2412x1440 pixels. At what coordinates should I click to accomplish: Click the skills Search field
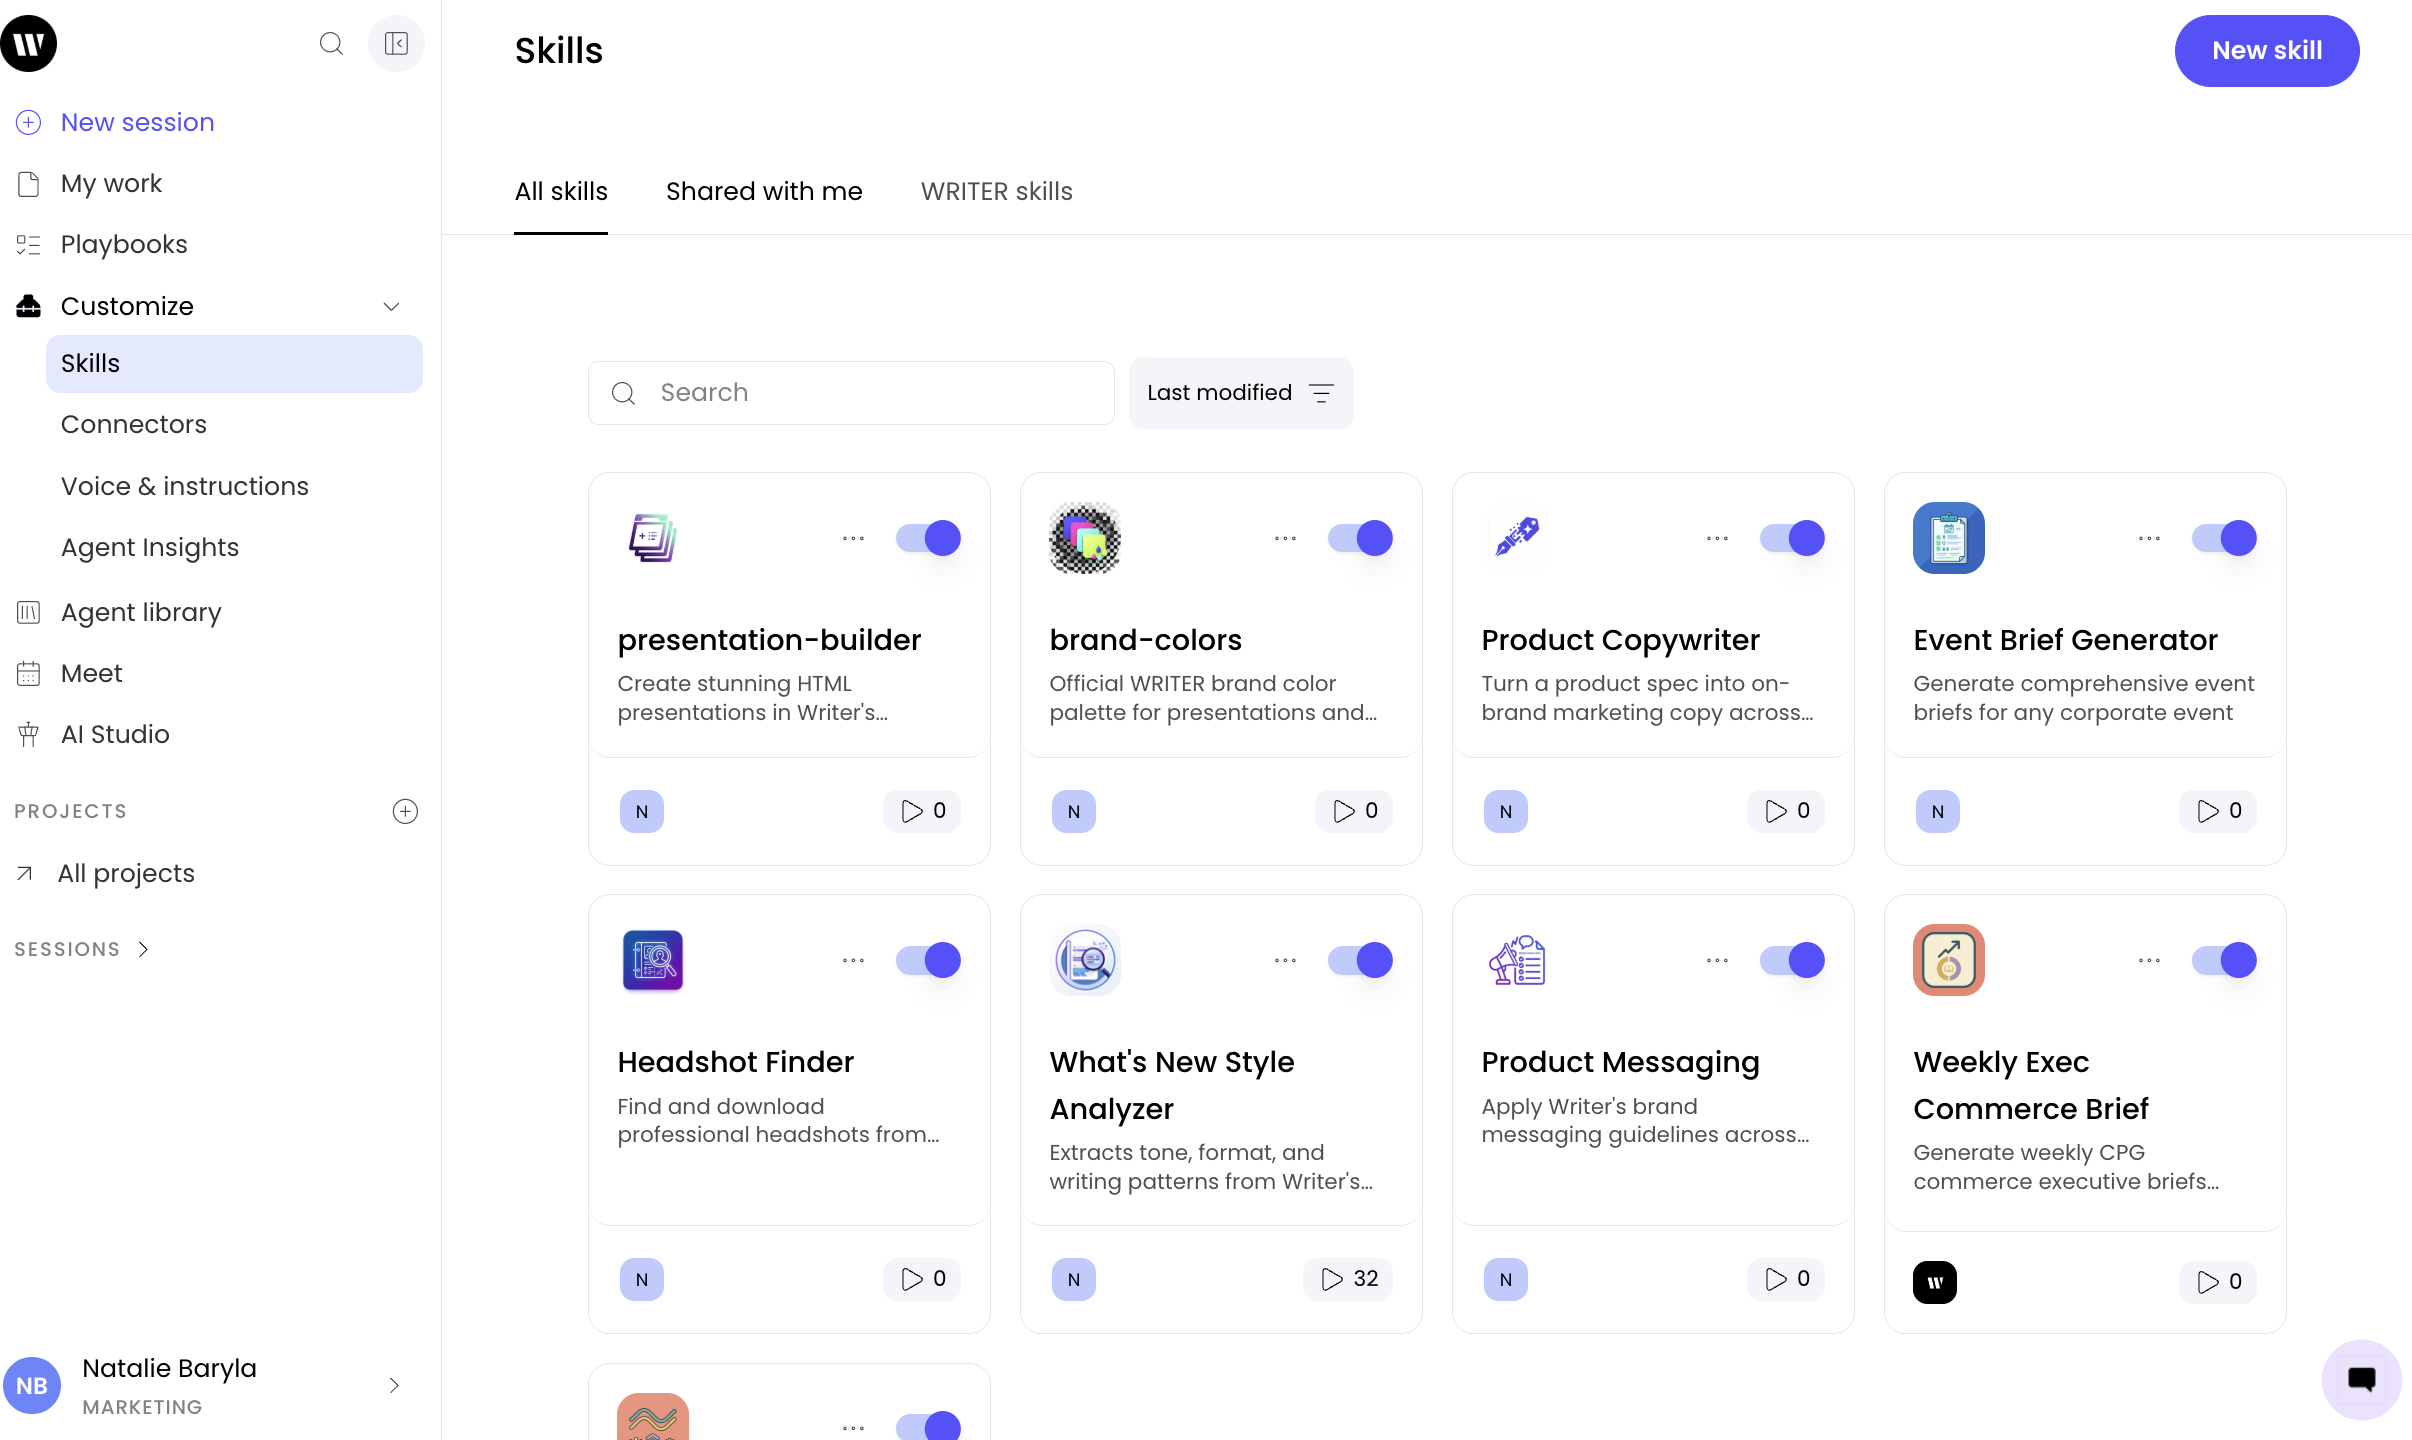click(851, 393)
